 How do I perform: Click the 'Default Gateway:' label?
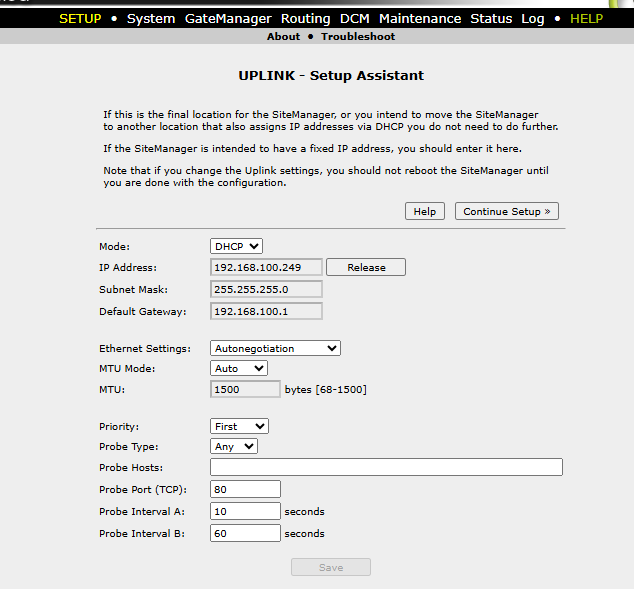pos(143,312)
